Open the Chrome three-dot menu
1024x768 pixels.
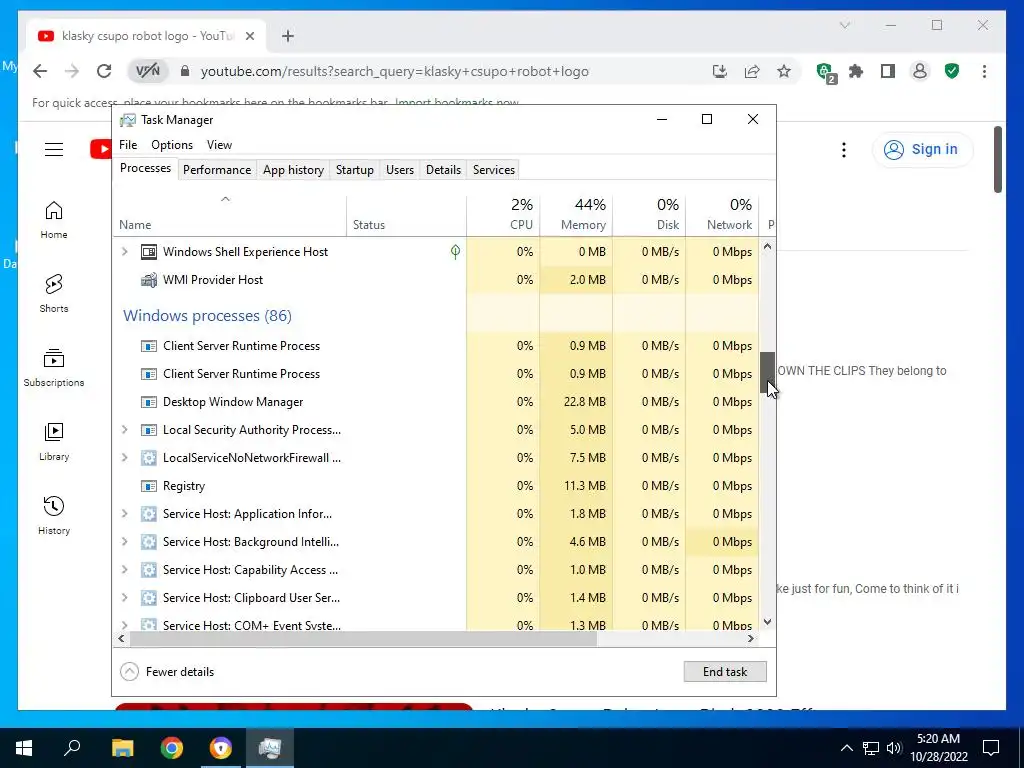click(x=984, y=71)
